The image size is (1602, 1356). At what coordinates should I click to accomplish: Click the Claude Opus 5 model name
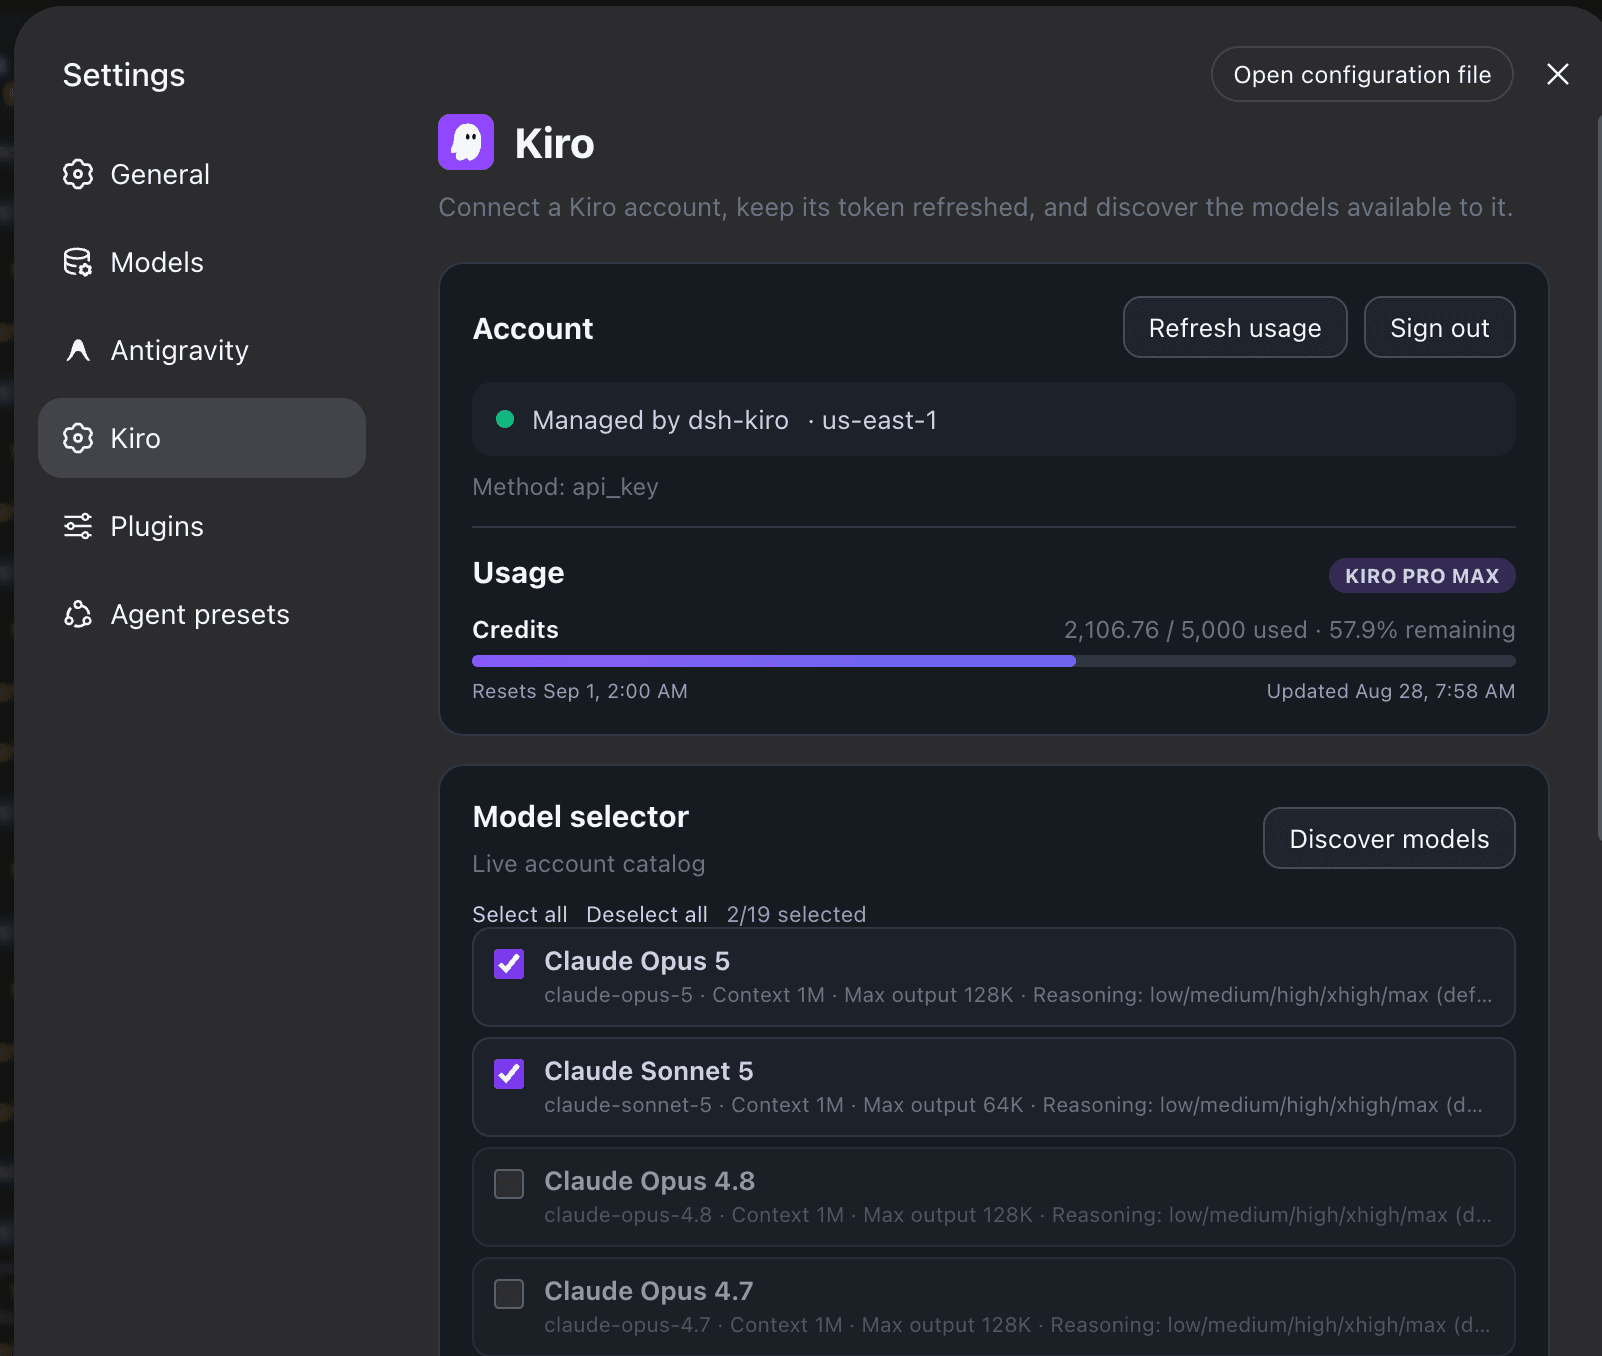point(637,961)
